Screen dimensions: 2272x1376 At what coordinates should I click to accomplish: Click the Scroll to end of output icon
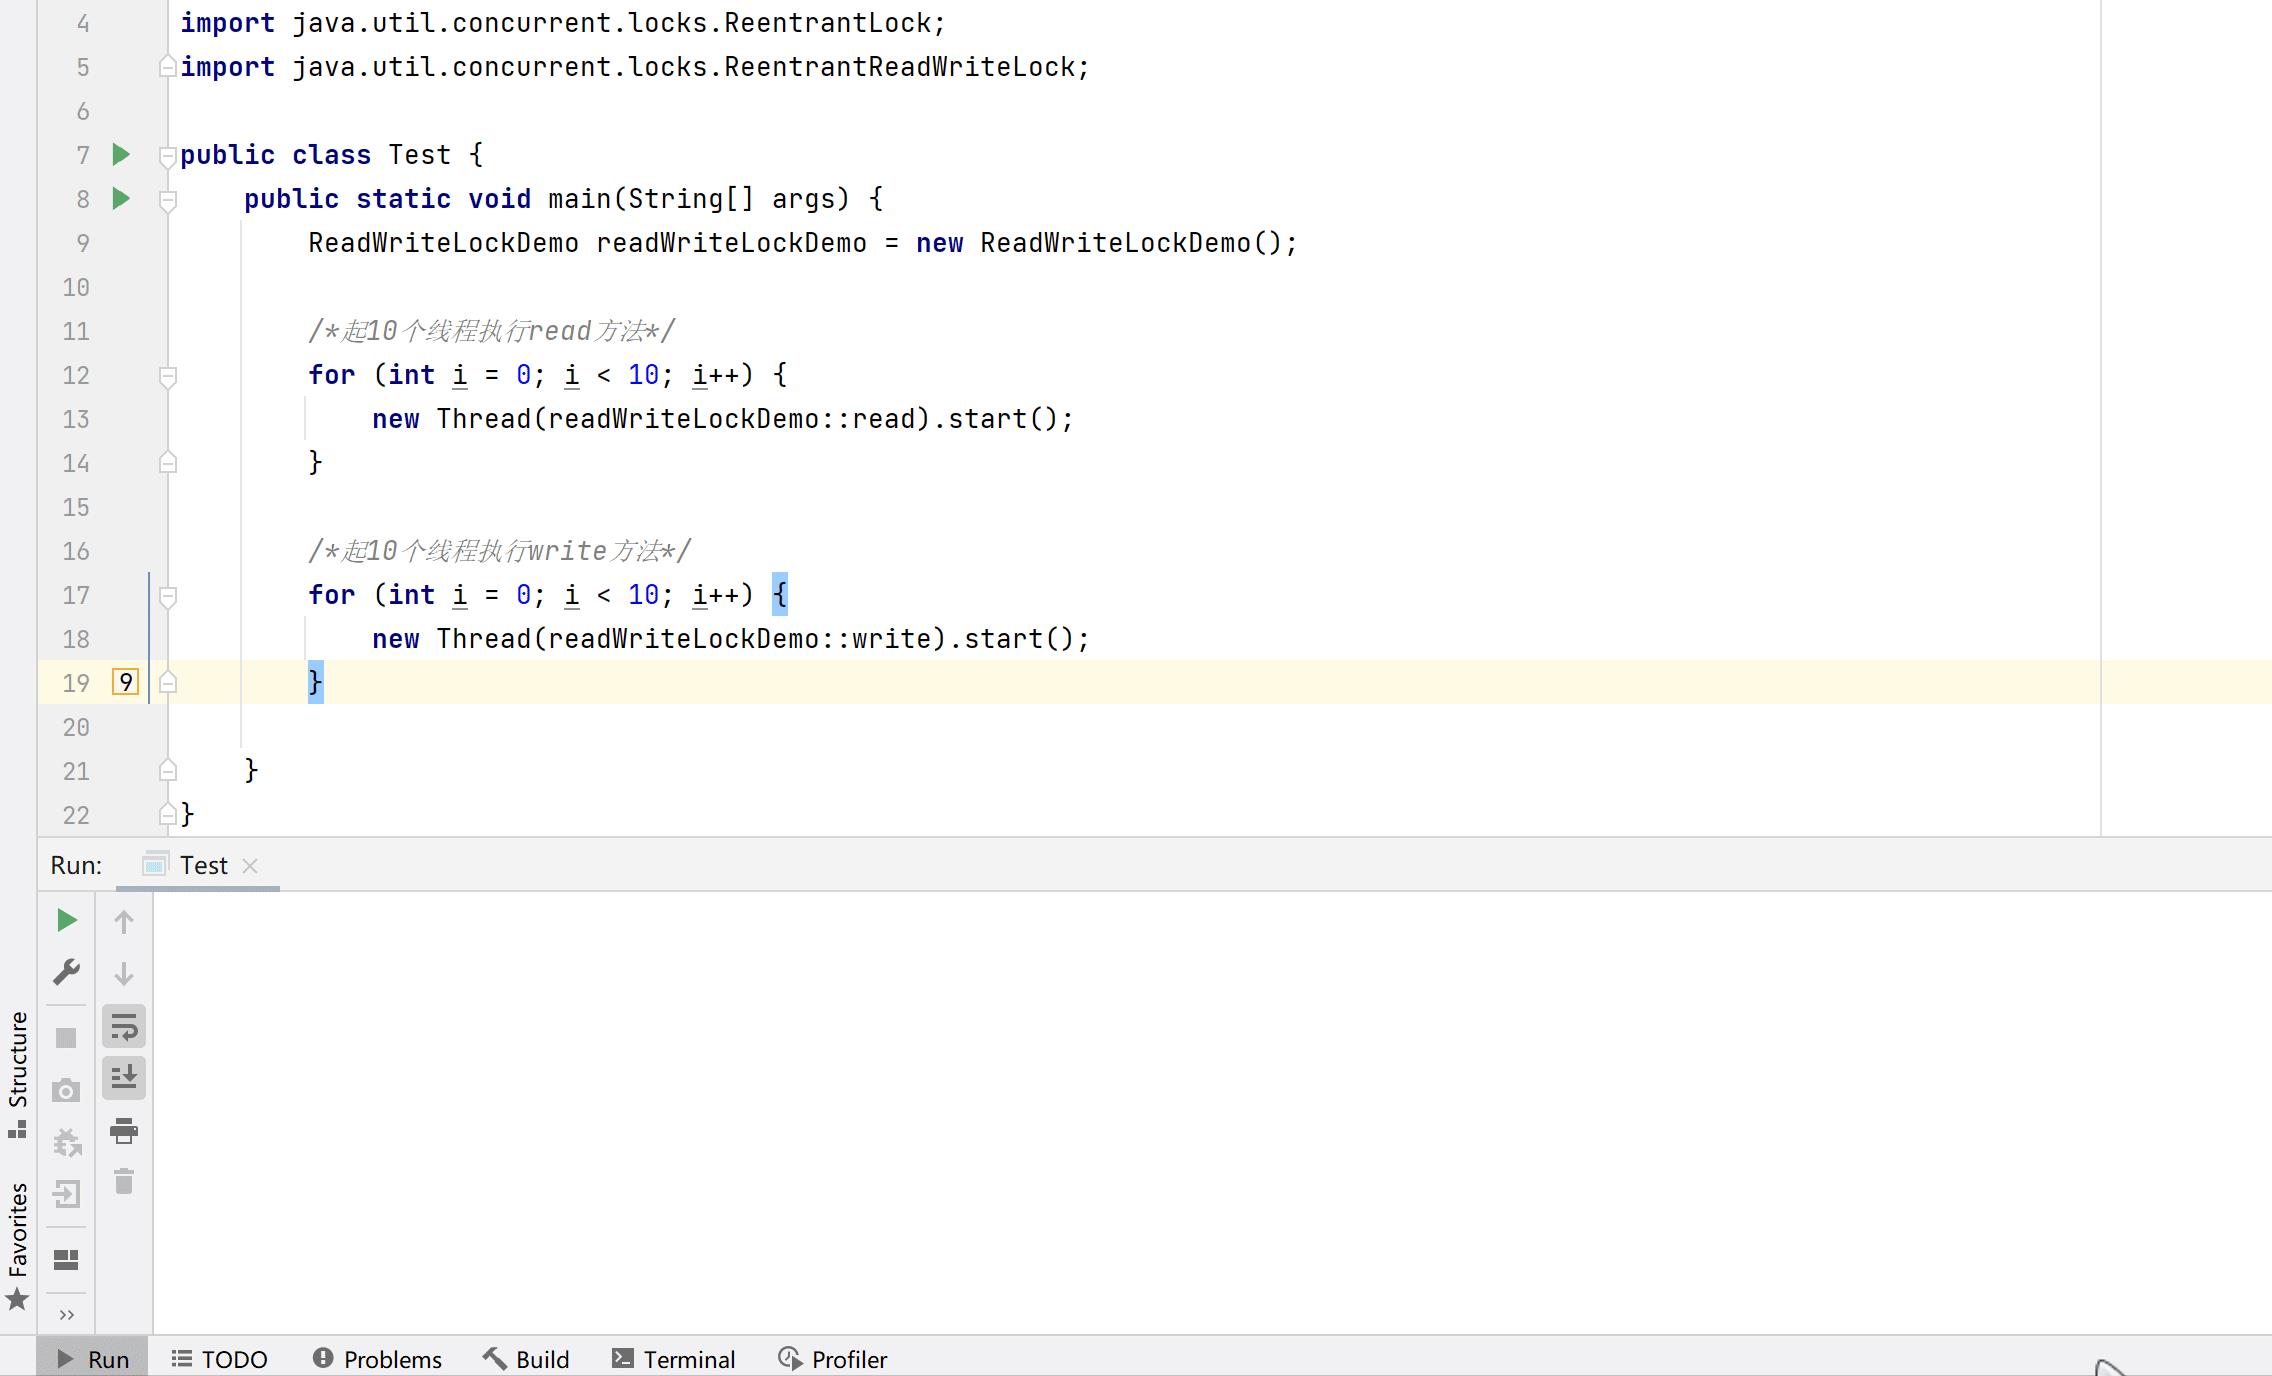(123, 1077)
